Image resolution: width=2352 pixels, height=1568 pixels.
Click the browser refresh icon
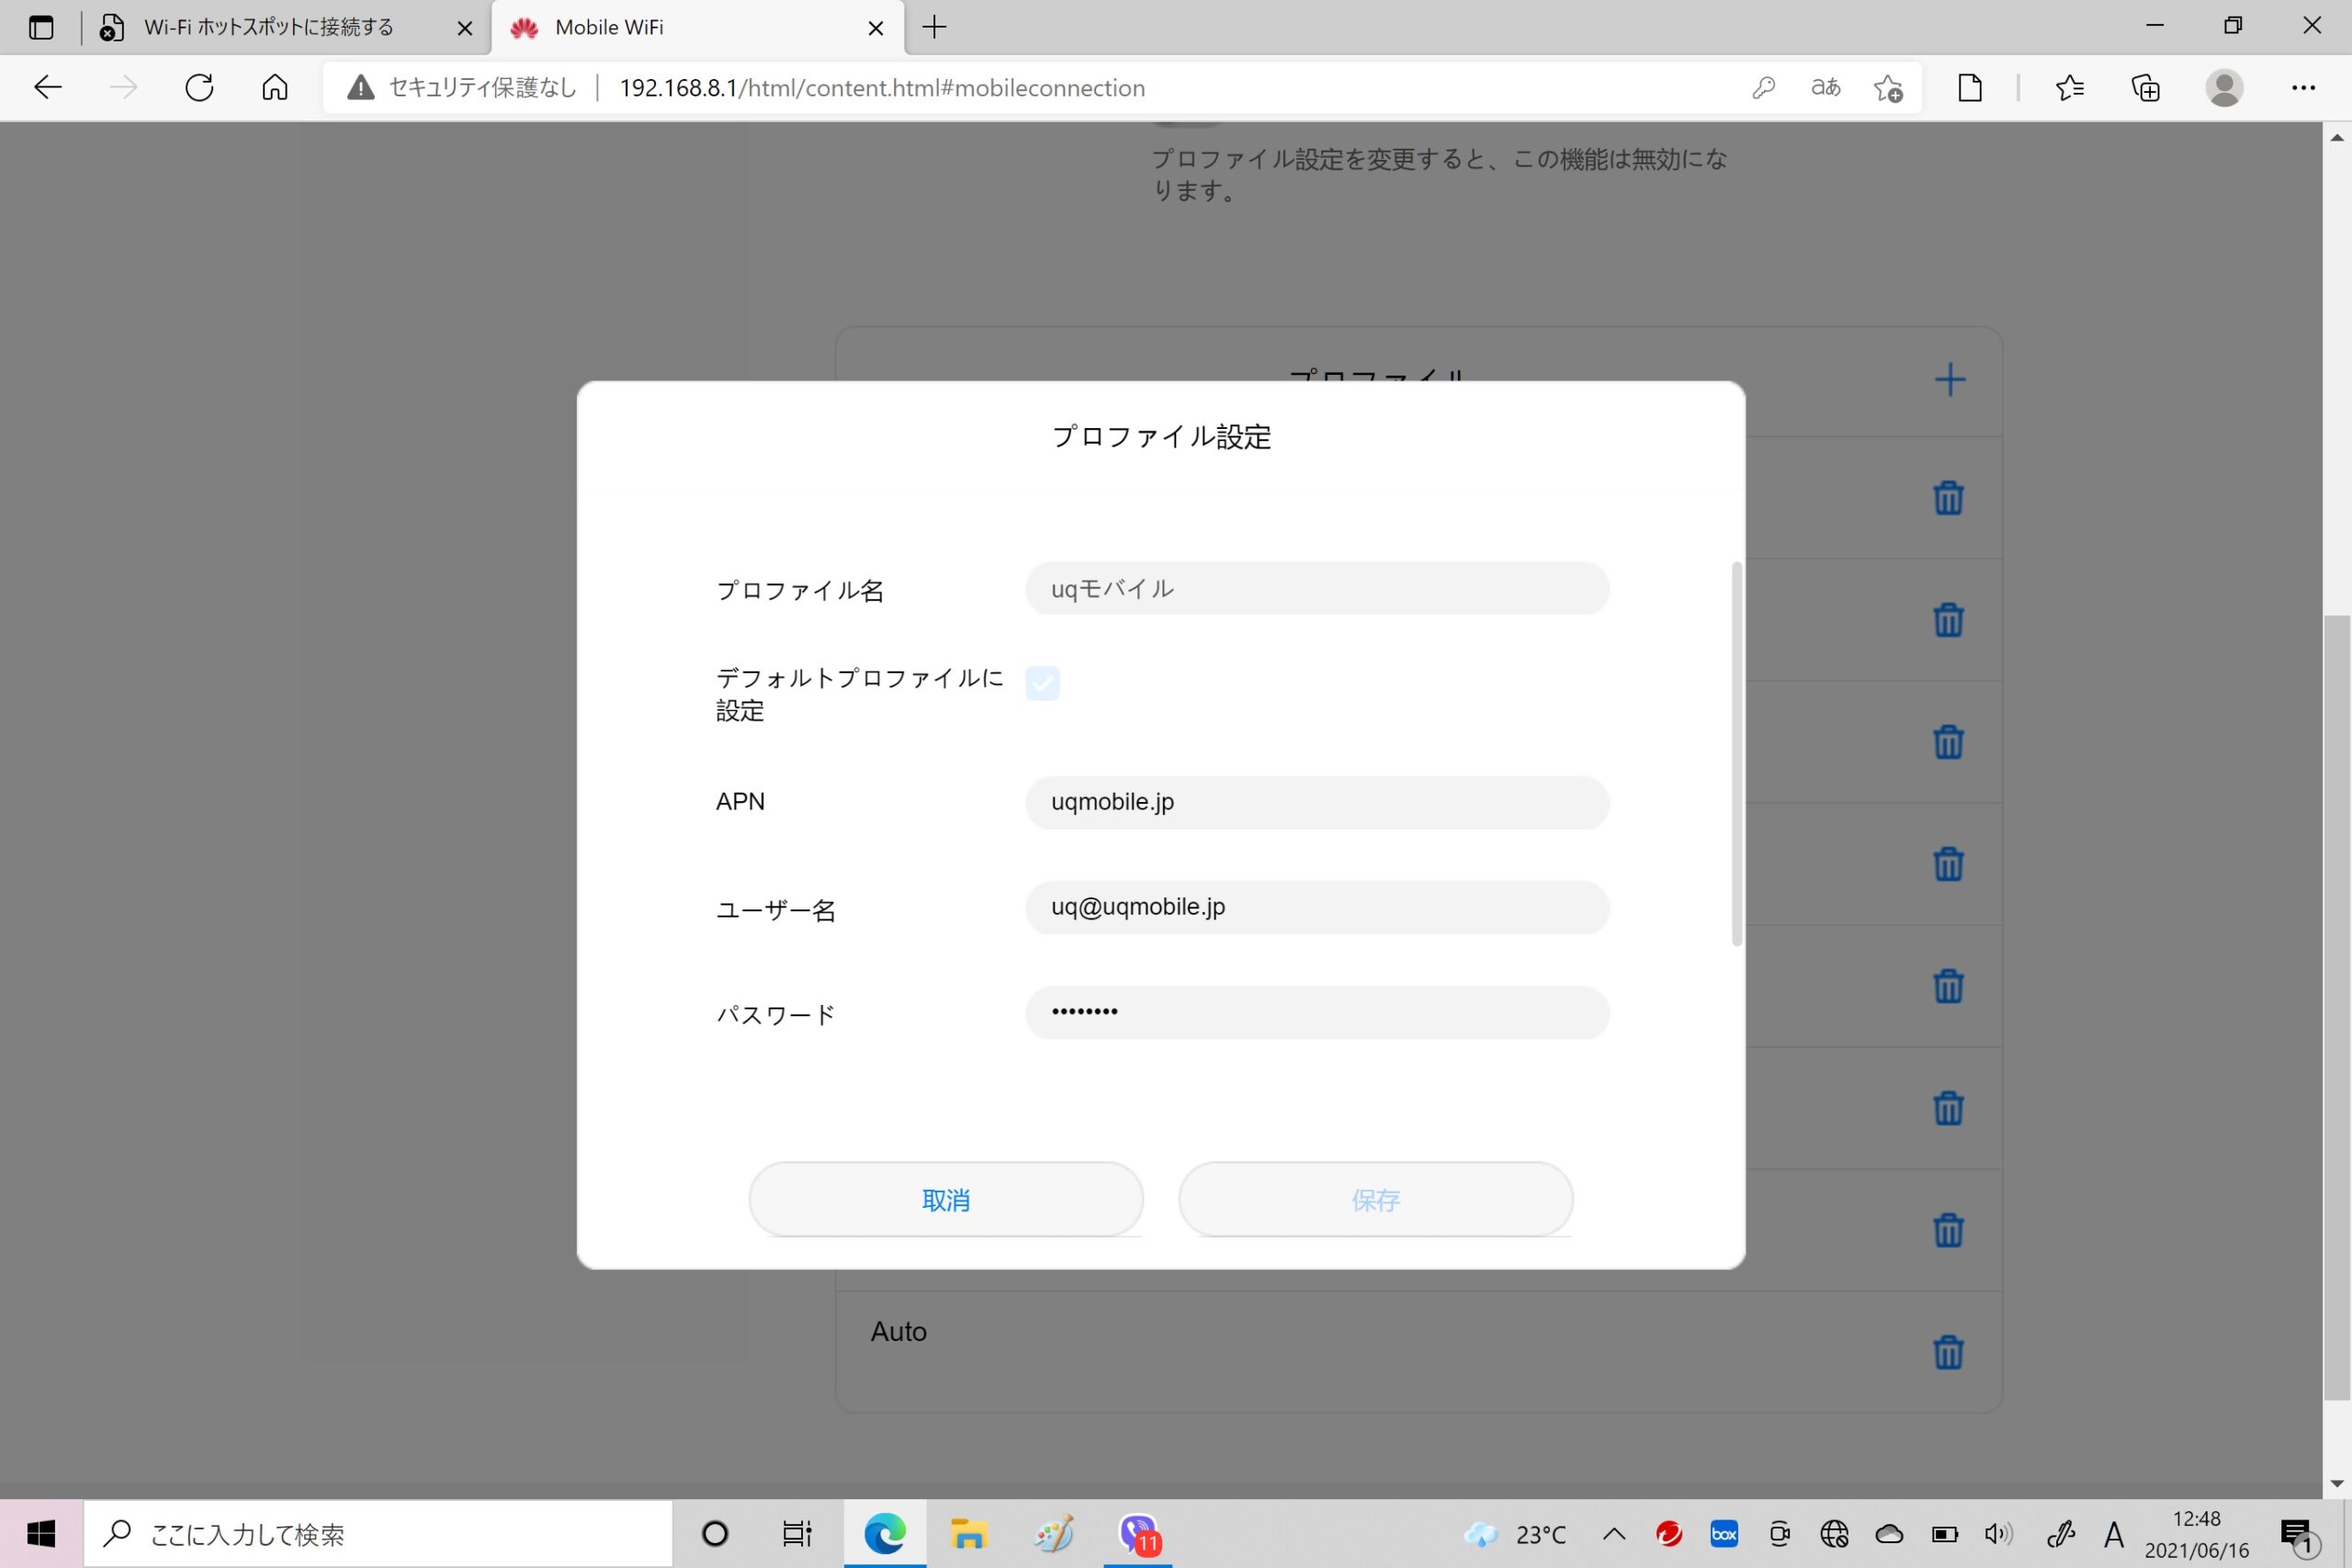pos(199,88)
